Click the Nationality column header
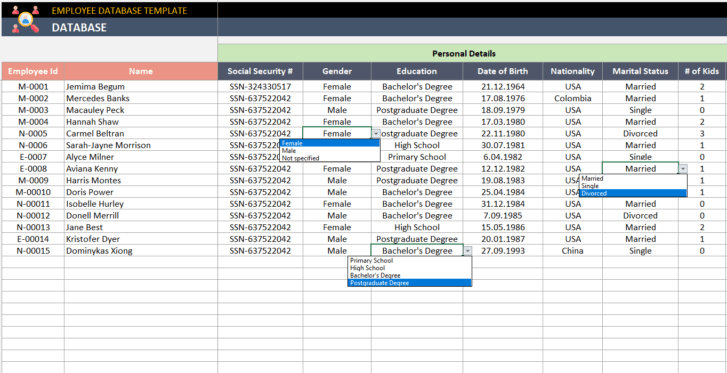The height and width of the screenshot is (373, 727). (573, 71)
